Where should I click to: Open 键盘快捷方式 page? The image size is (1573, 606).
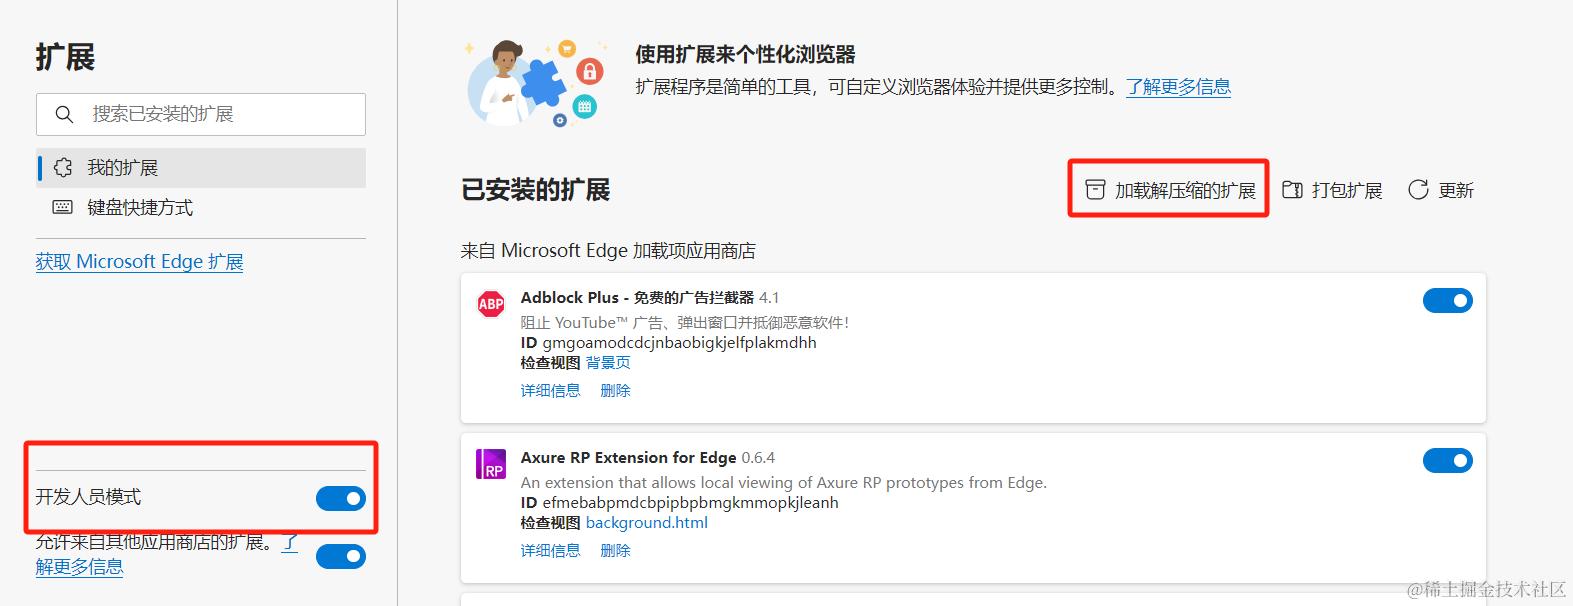pyautogui.click(x=201, y=207)
